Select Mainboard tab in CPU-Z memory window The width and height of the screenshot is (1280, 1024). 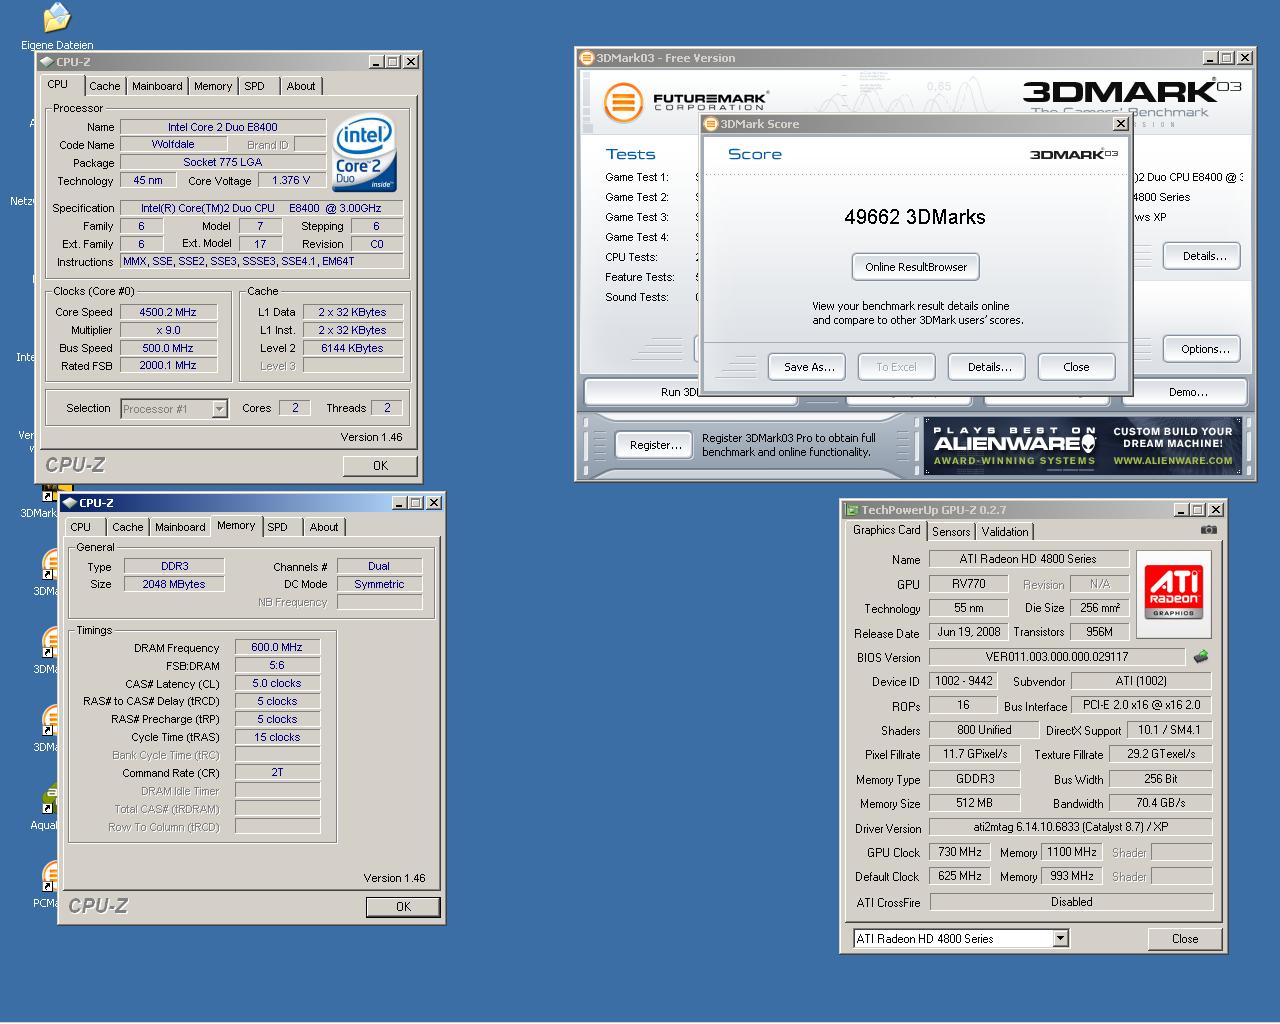coord(180,527)
